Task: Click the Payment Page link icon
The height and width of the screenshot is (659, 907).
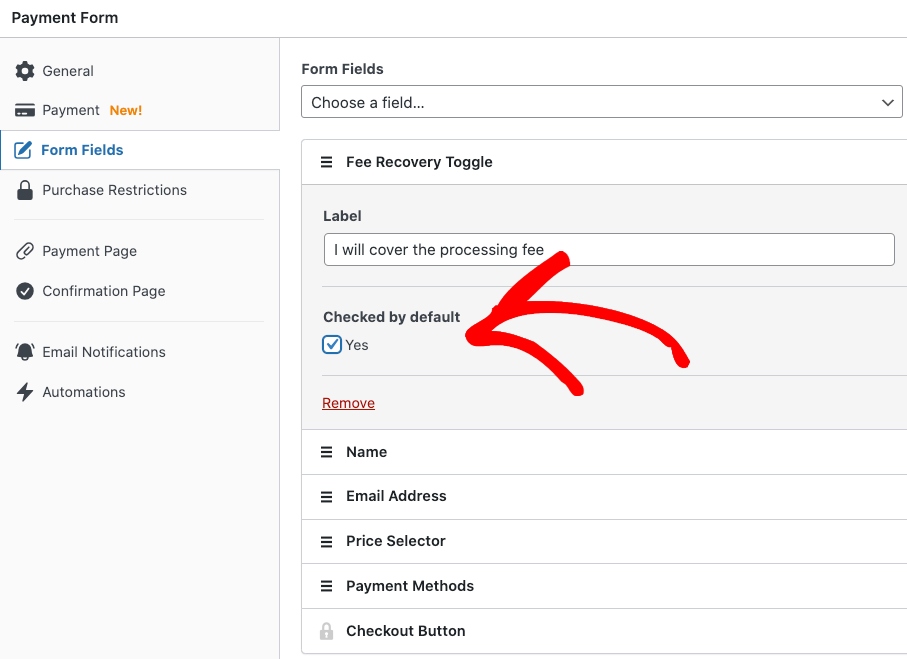Action: point(25,251)
